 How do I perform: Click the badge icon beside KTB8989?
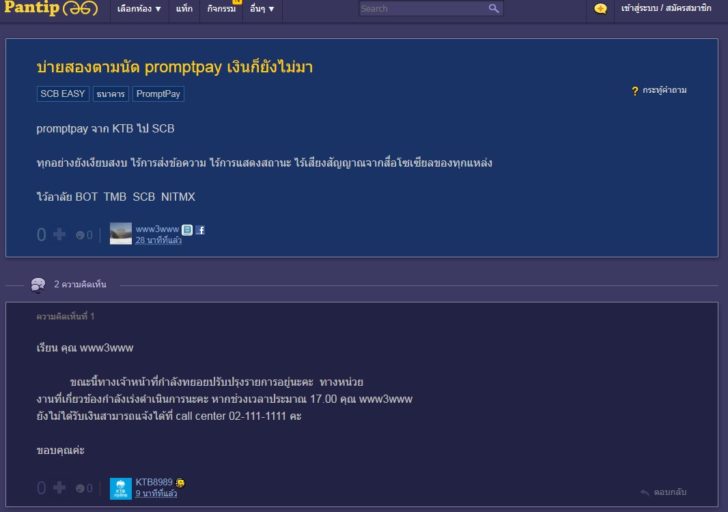[180, 483]
